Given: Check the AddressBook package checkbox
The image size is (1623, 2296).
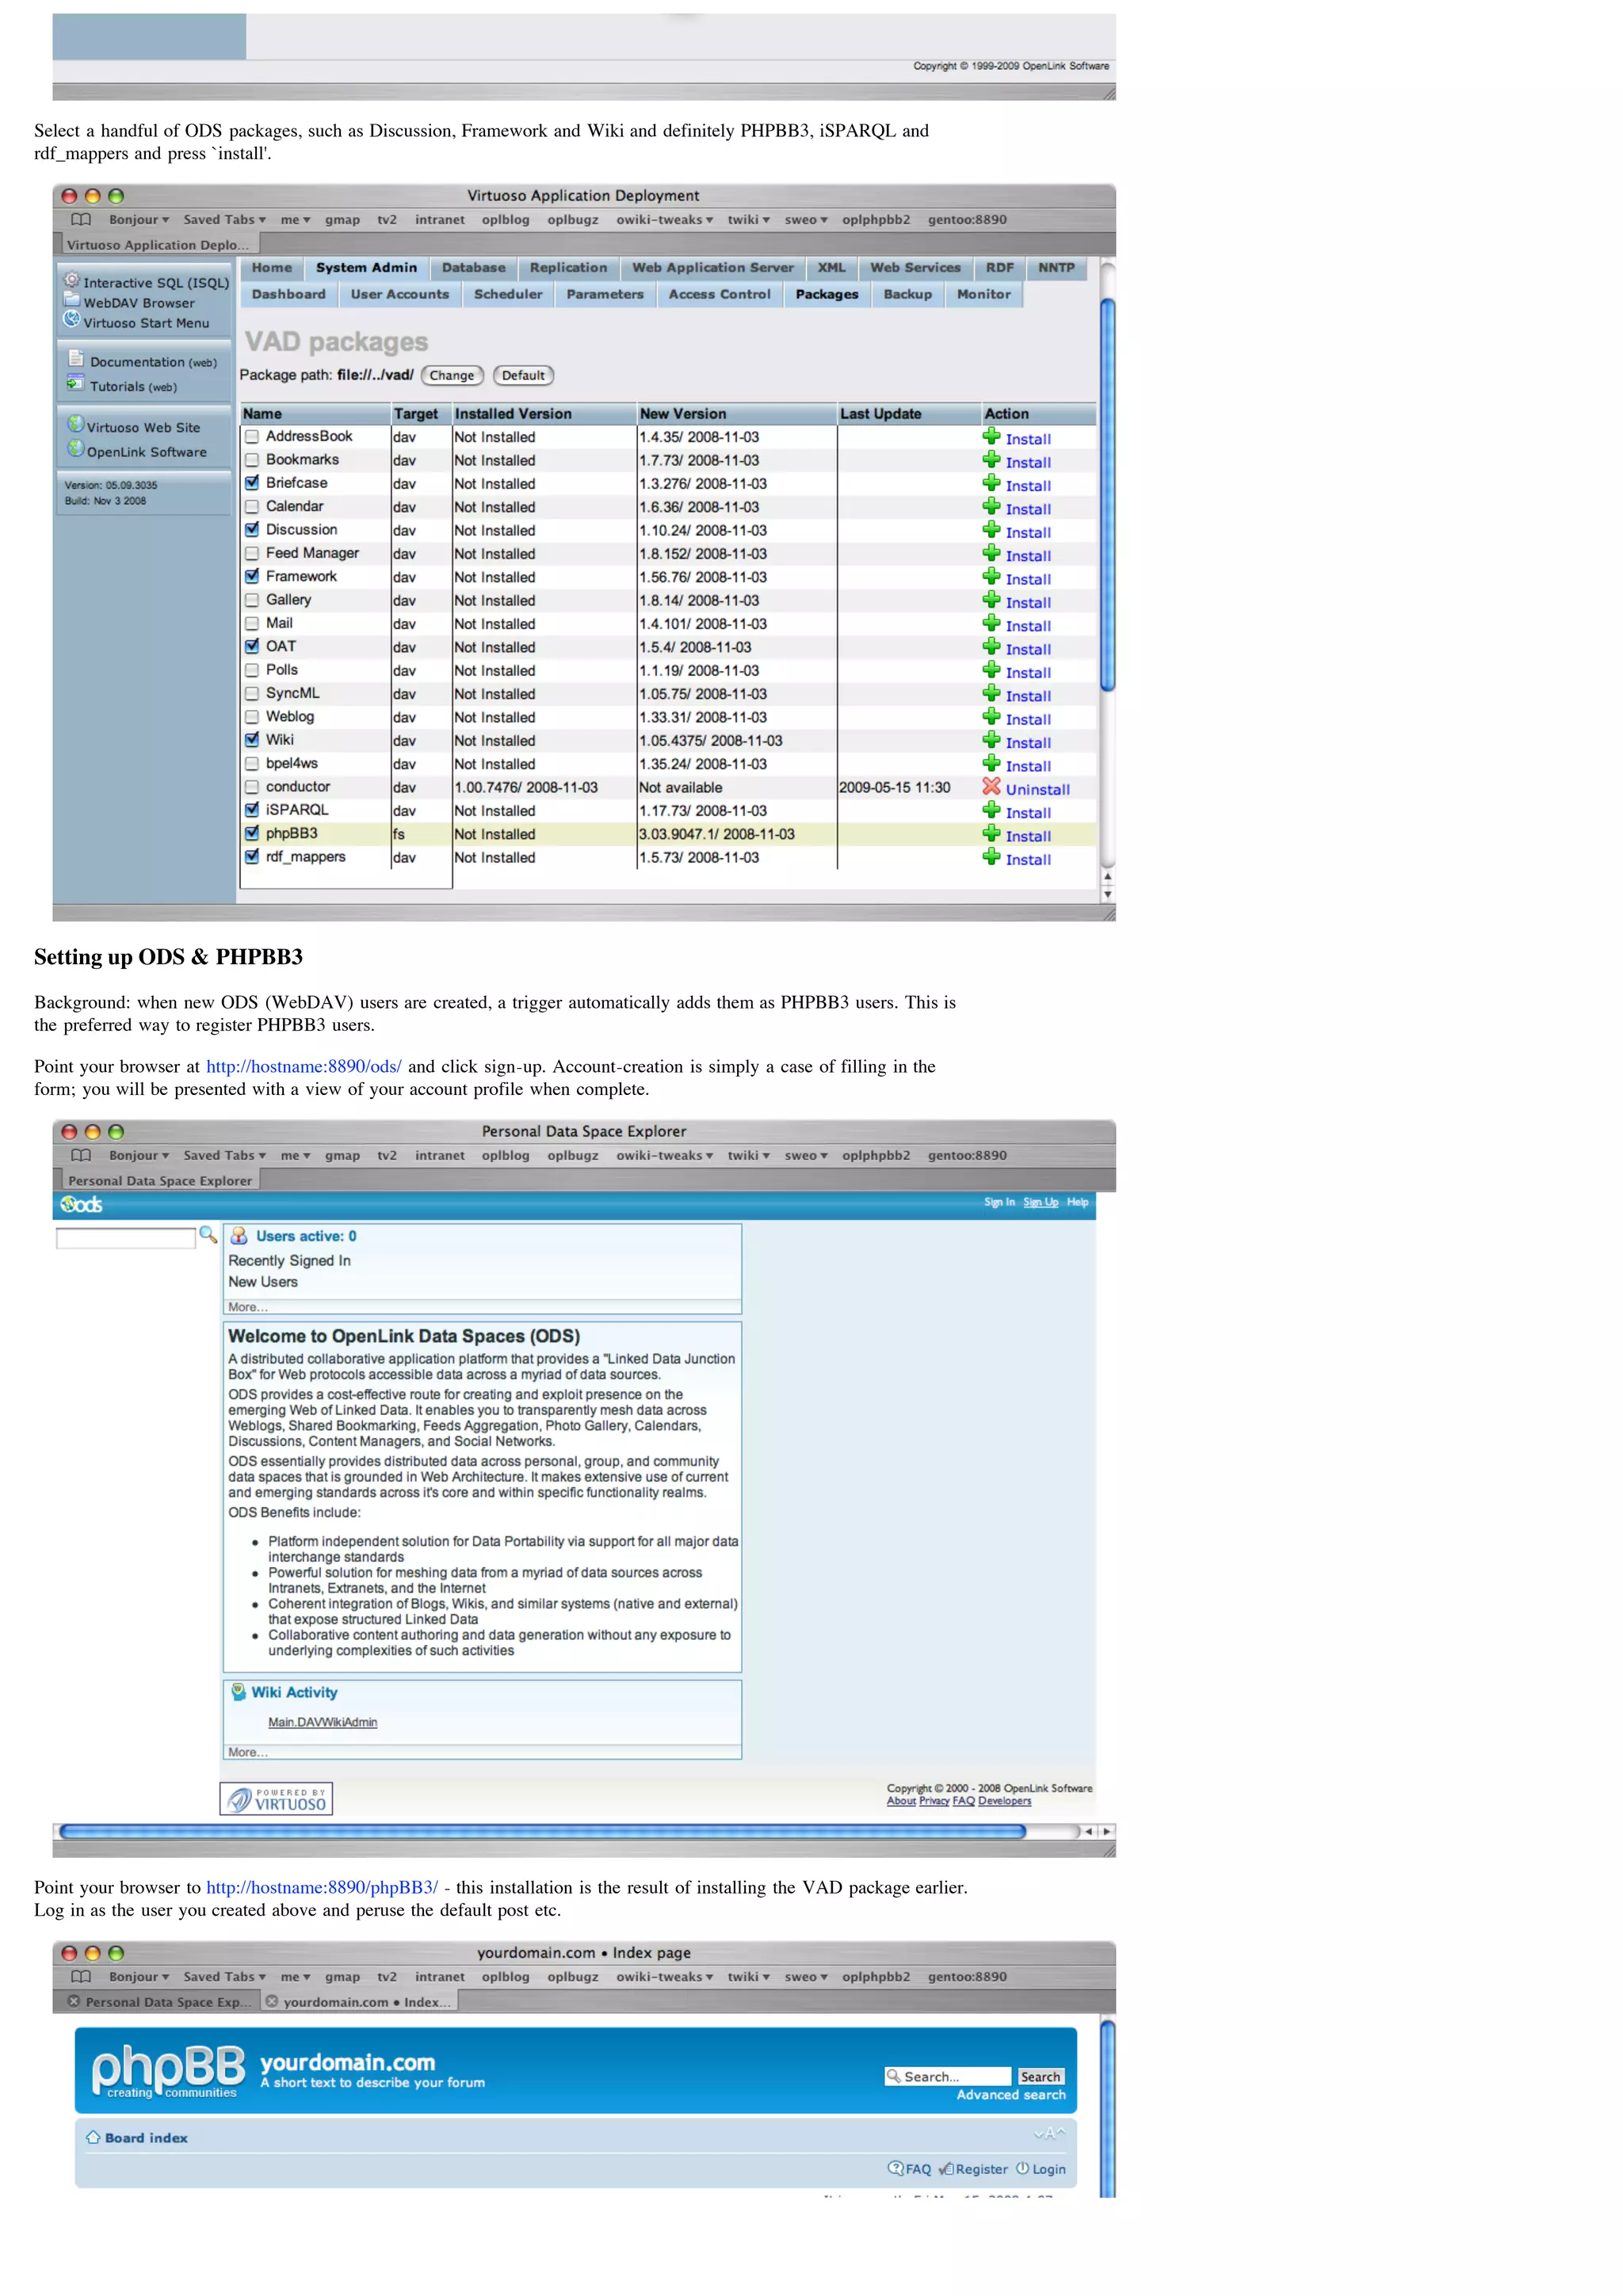Looking at the screenshot, I should point(252,437).
